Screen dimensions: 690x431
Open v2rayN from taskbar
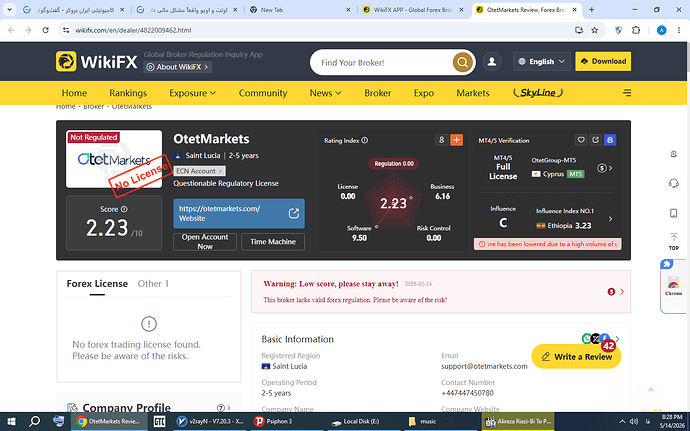click(x=209, y=421)
